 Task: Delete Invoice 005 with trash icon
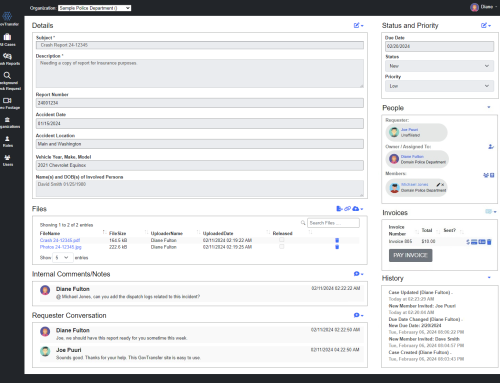489,242
